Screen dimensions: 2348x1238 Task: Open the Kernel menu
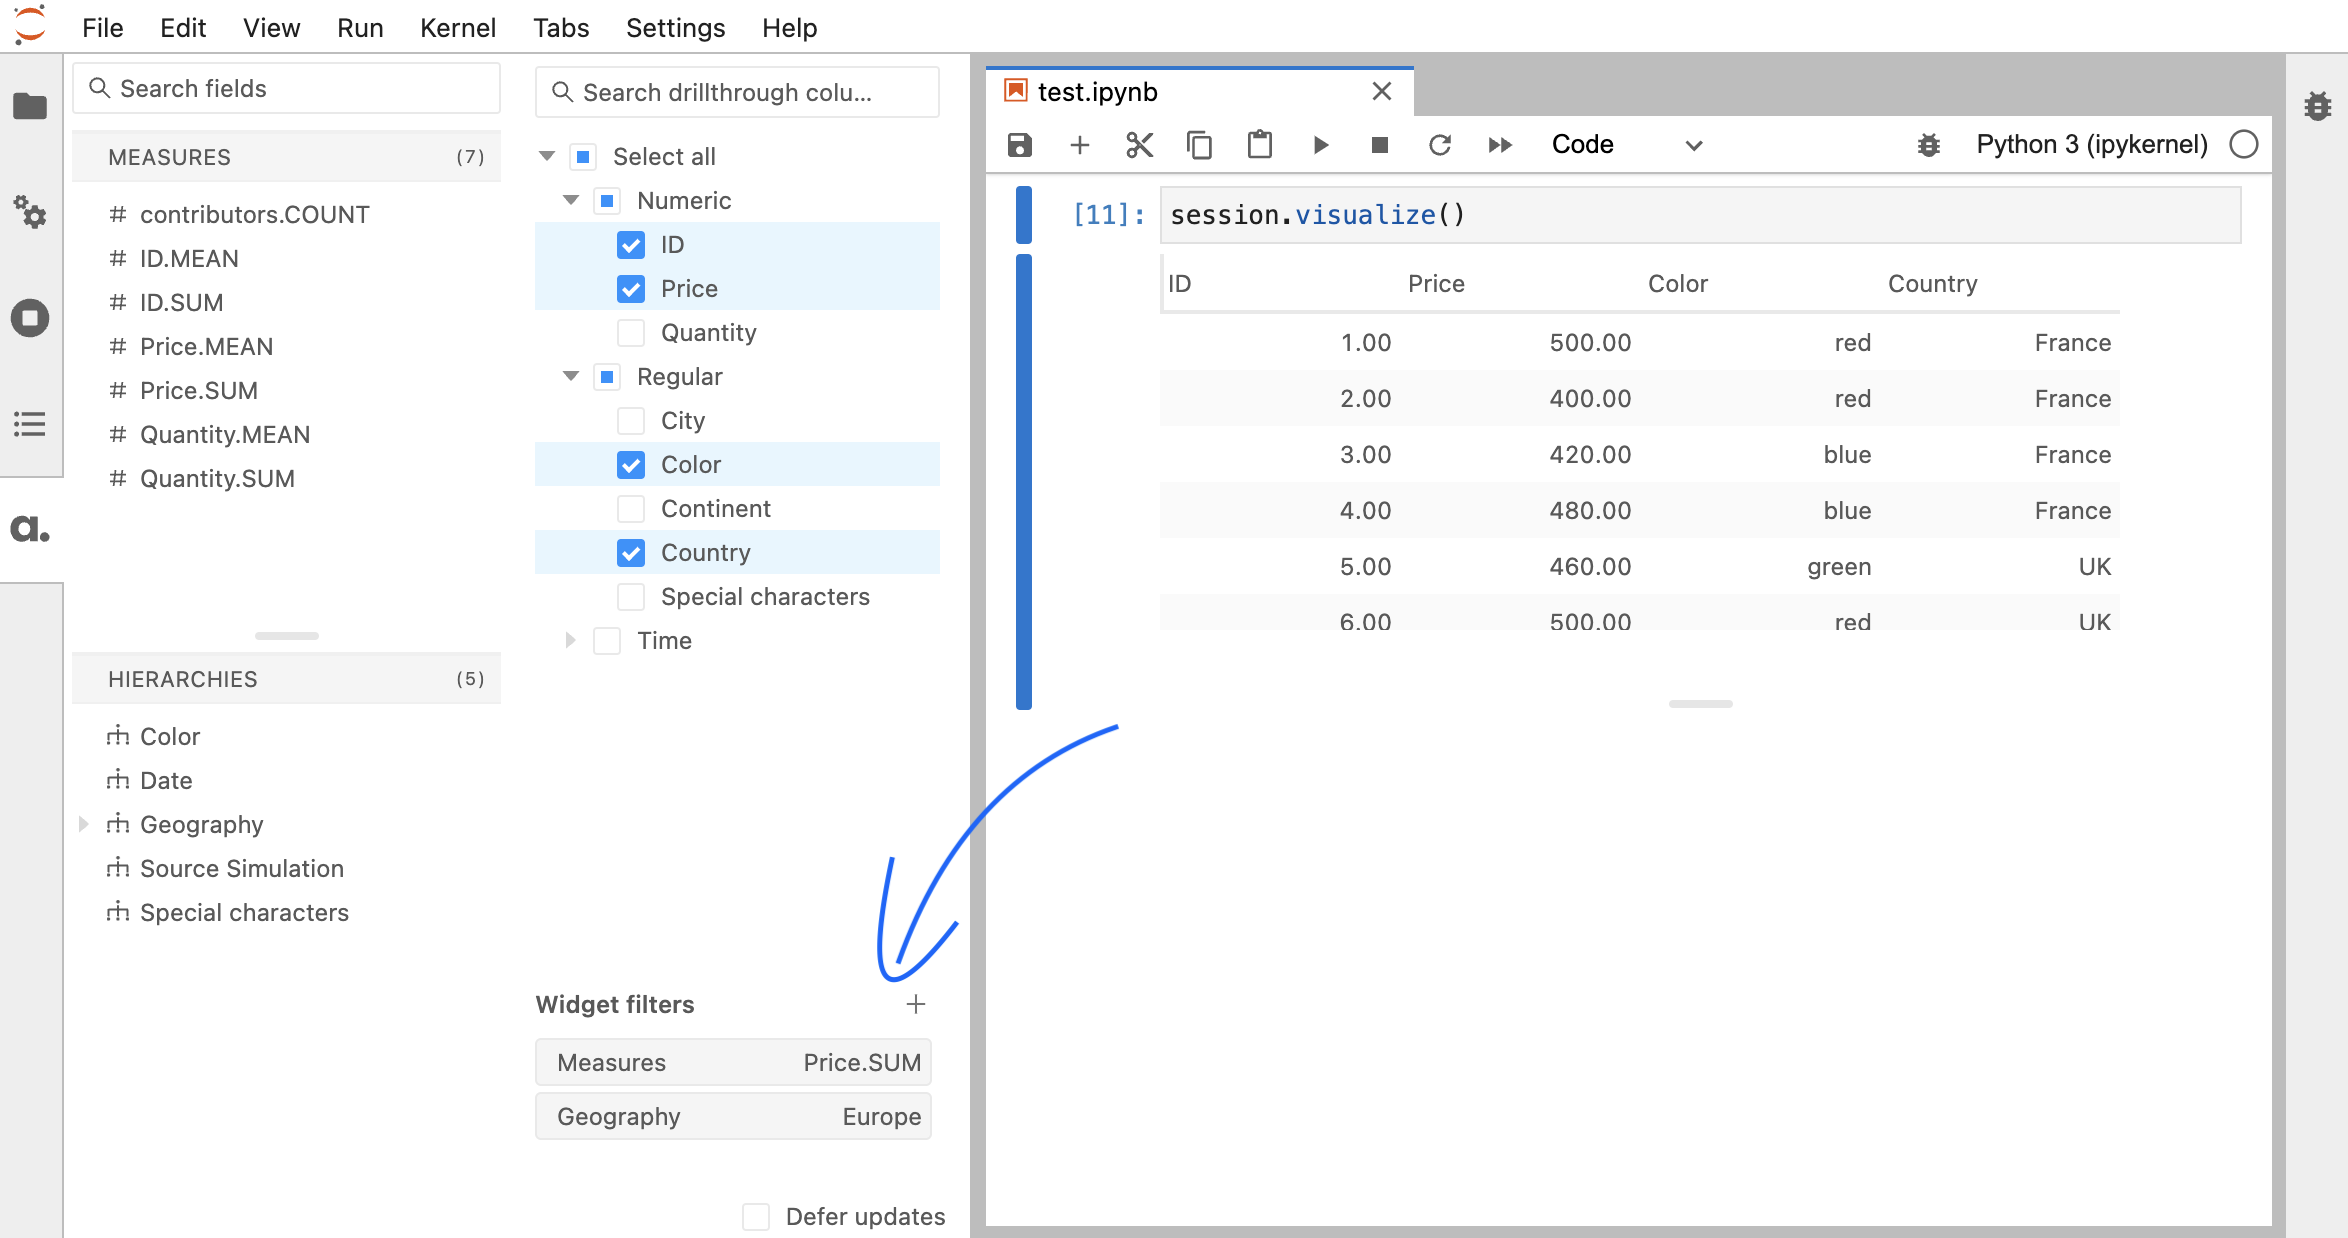pos(457,28)
